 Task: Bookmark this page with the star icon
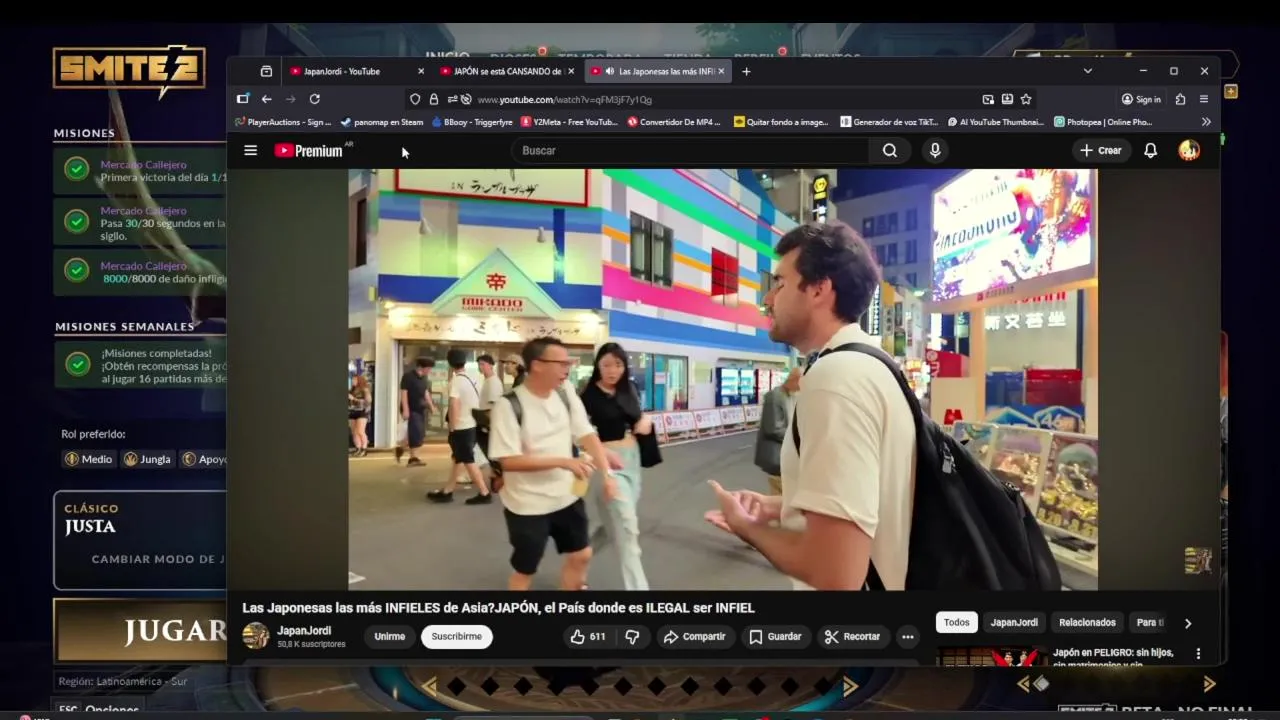[x=1026, y=99]
